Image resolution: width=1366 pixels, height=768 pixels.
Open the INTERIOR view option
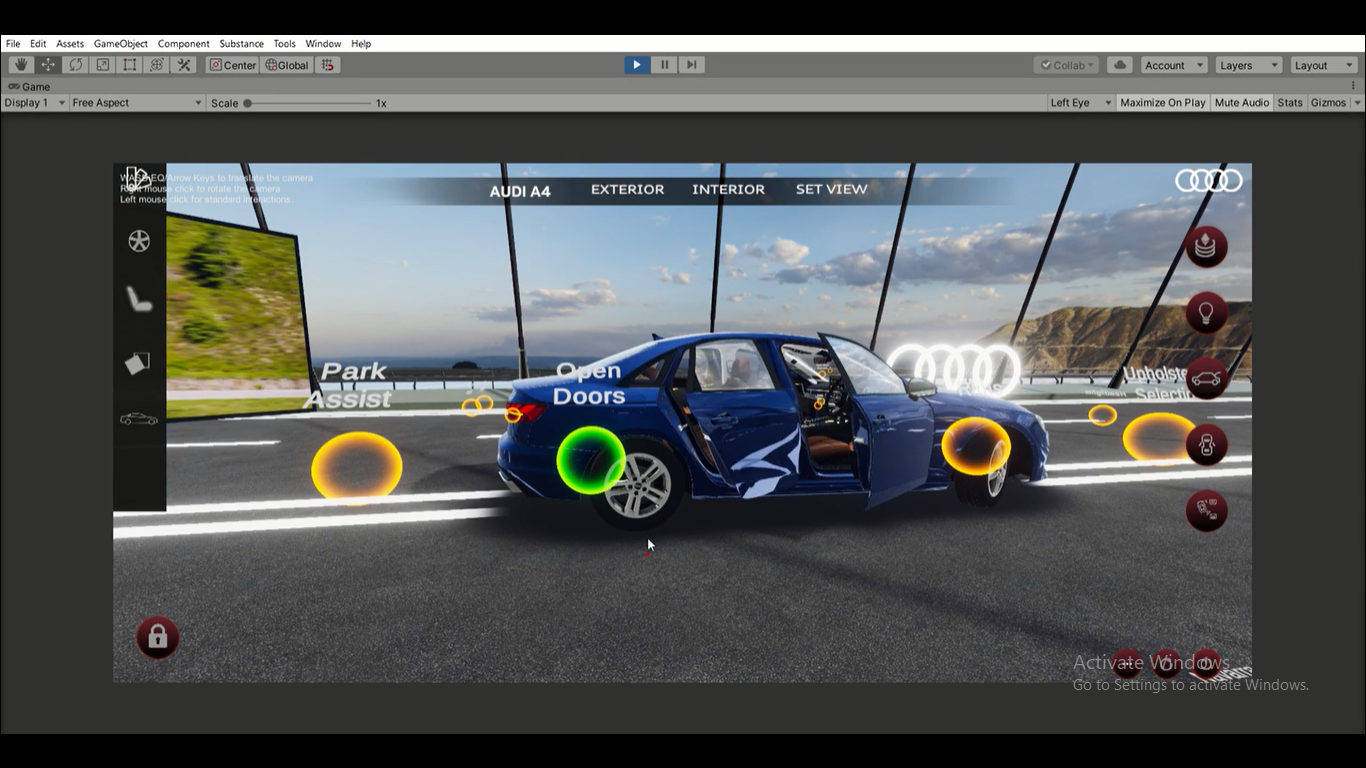(x=728, y=189)
